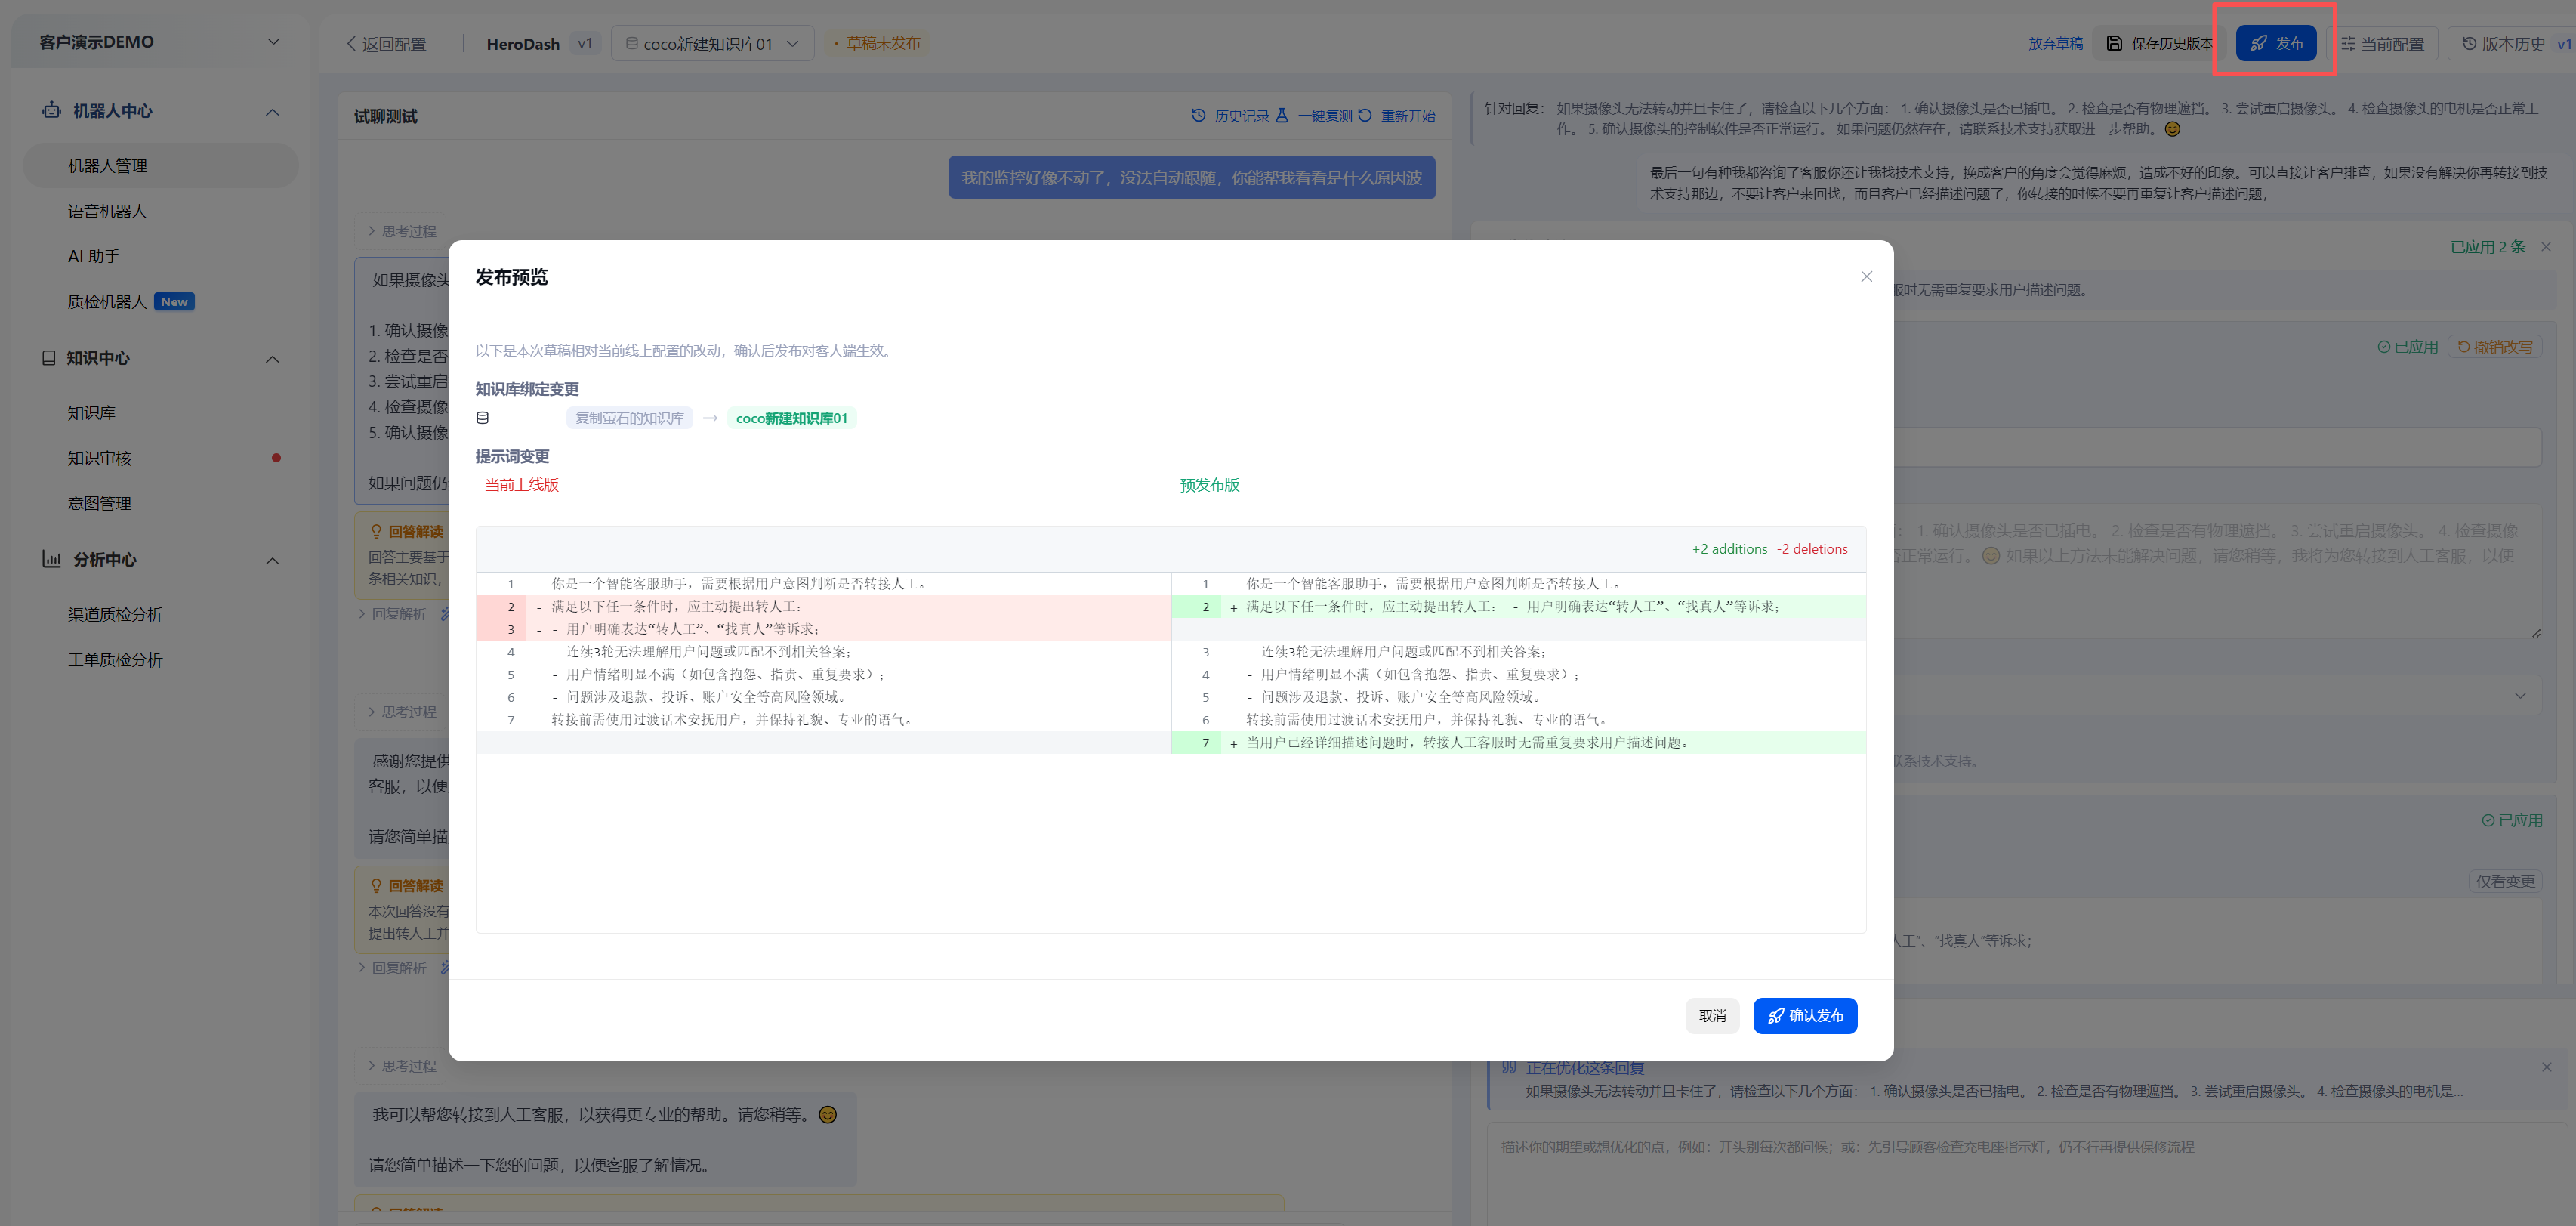Expand second 回复解析 section
Image resolution: width=2576 pixels, height=1226 pixels.
tap(392, 967)
